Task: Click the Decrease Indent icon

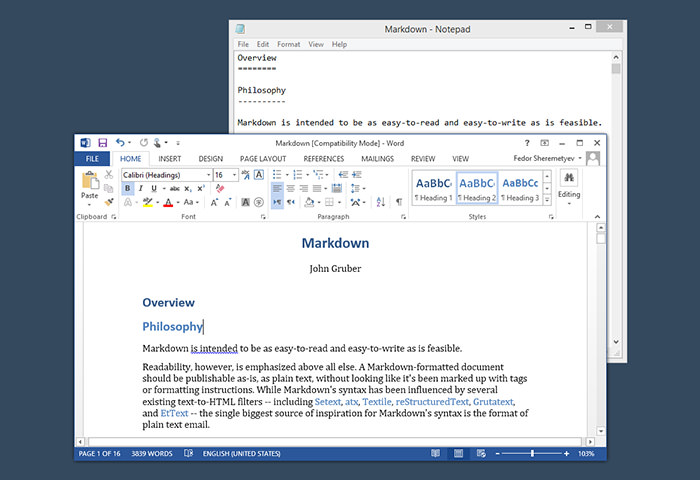Action: [x=343, y=175]
